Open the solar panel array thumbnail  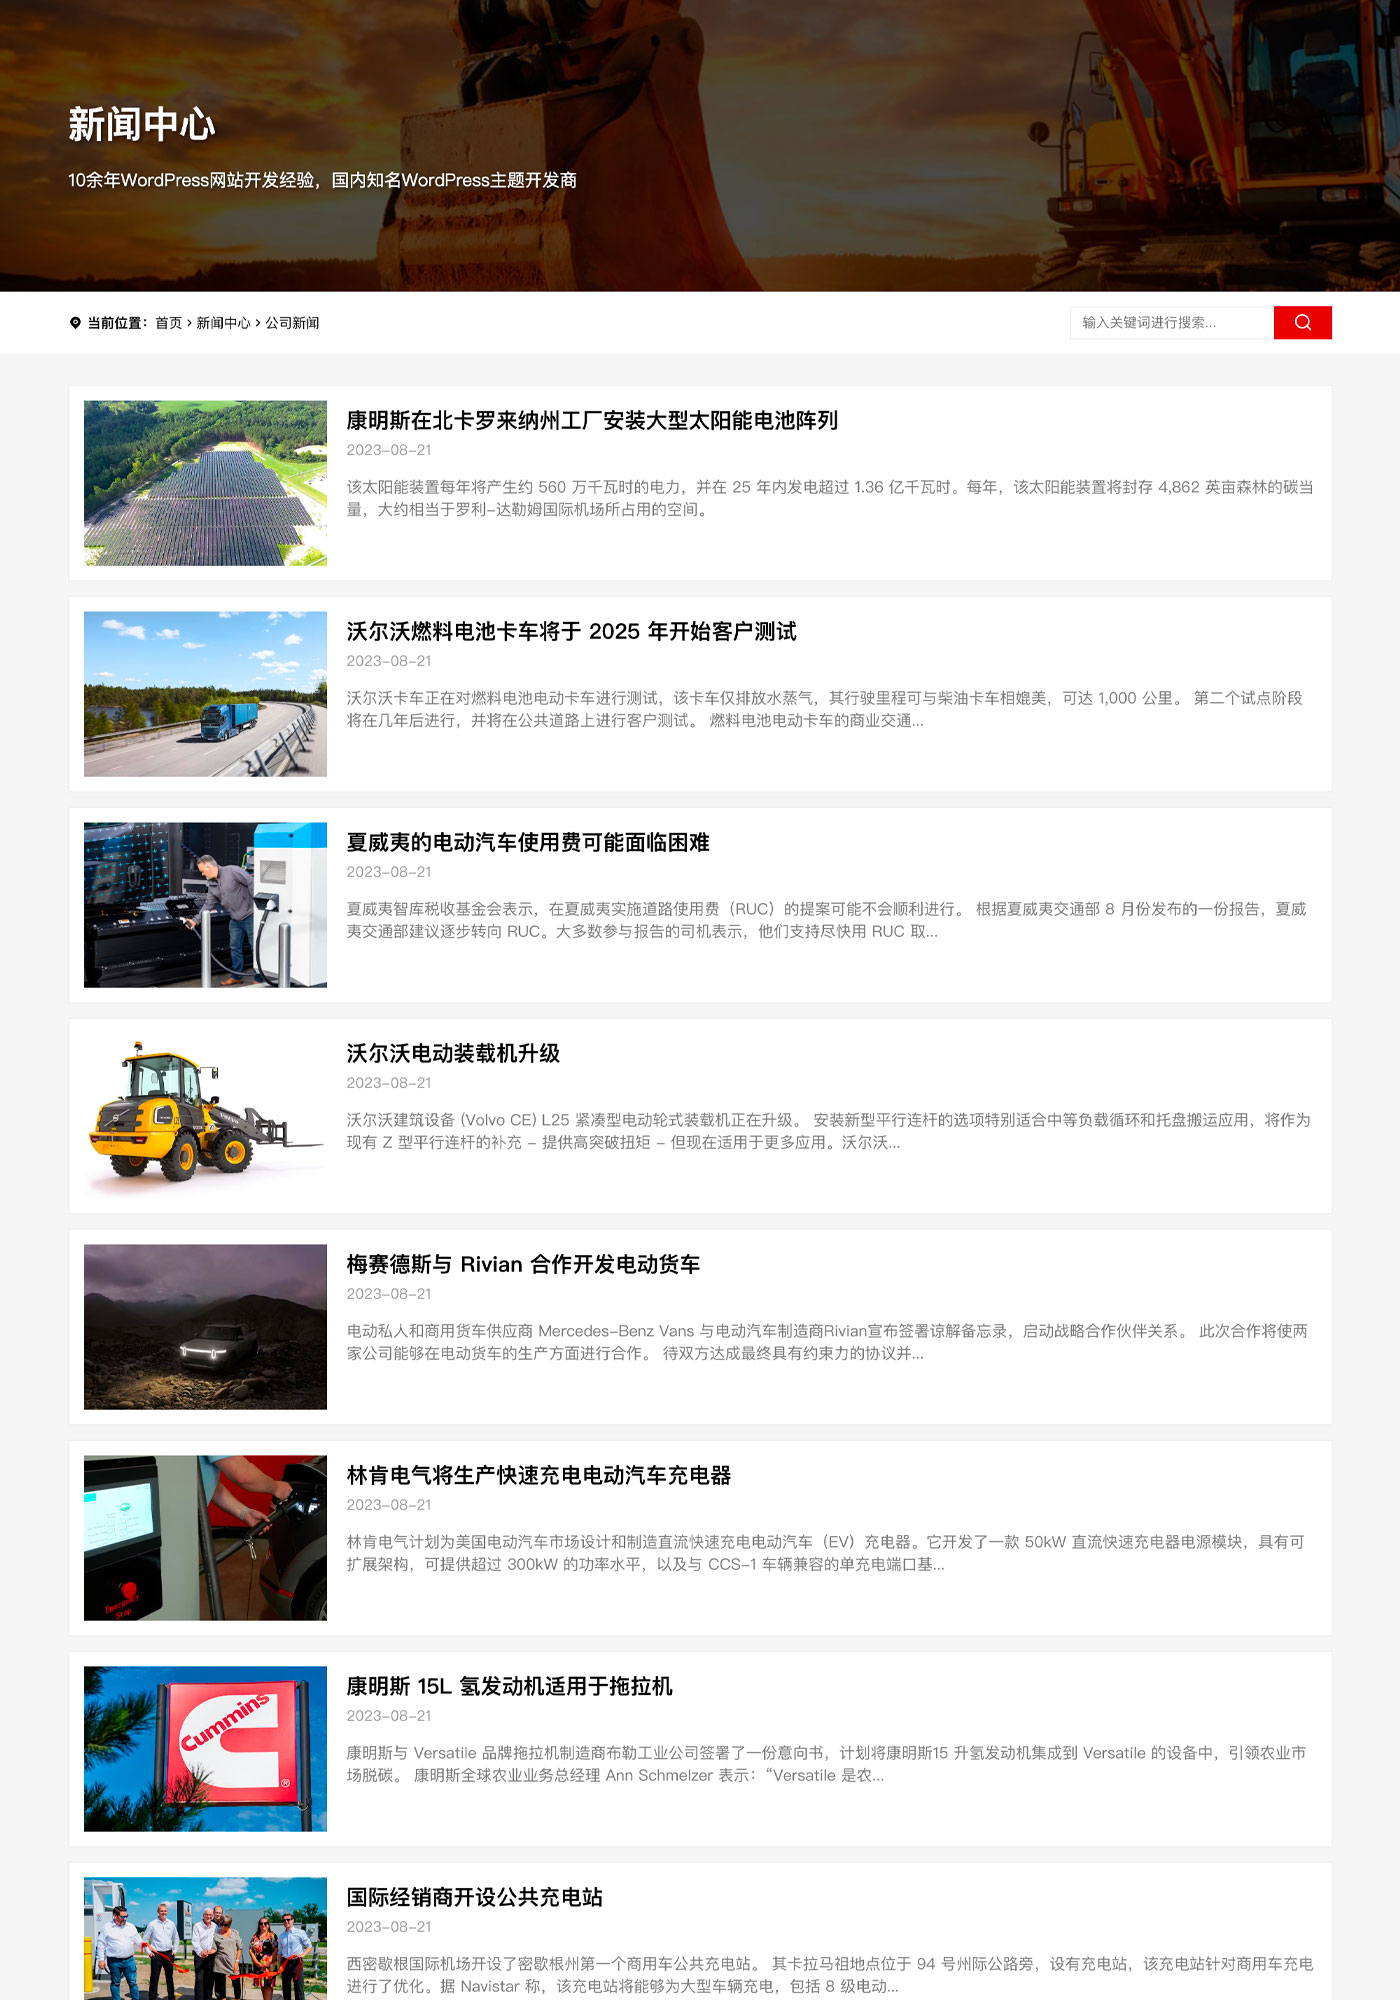(205, 483)
